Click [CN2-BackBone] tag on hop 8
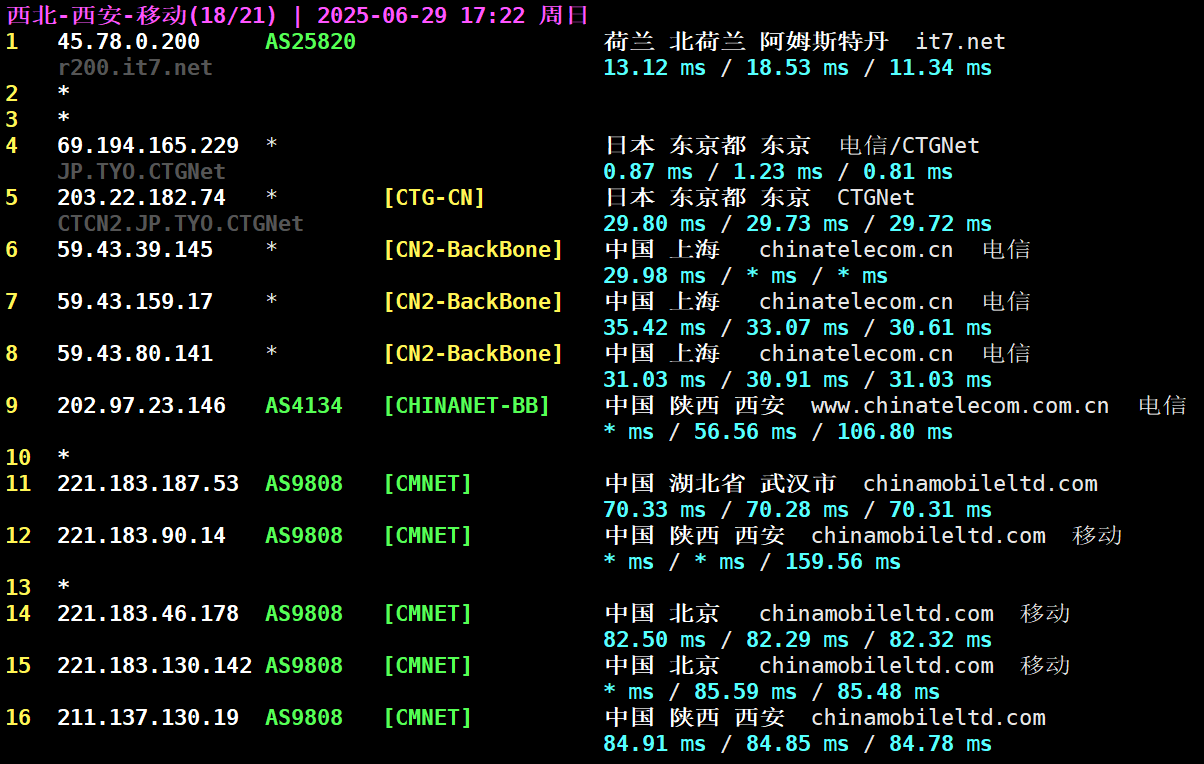 pyautogui.click(x=473, y=353)
